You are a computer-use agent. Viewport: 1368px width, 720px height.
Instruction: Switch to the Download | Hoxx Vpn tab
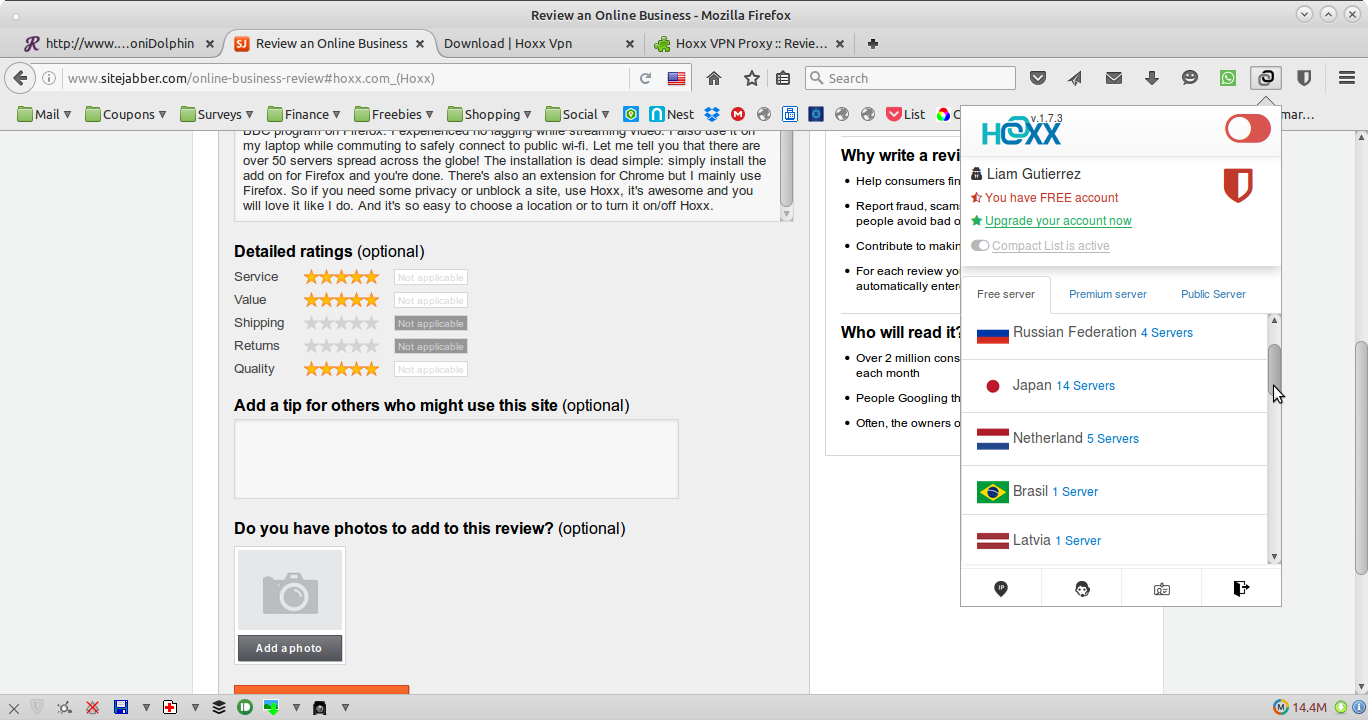click(538, 44)
